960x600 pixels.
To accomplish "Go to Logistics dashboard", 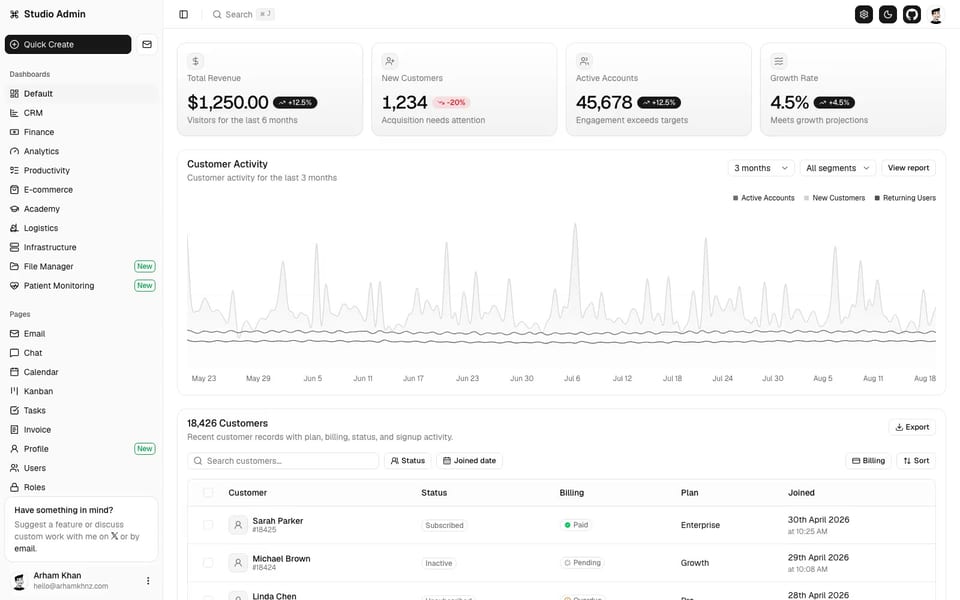I will [81, 228].
